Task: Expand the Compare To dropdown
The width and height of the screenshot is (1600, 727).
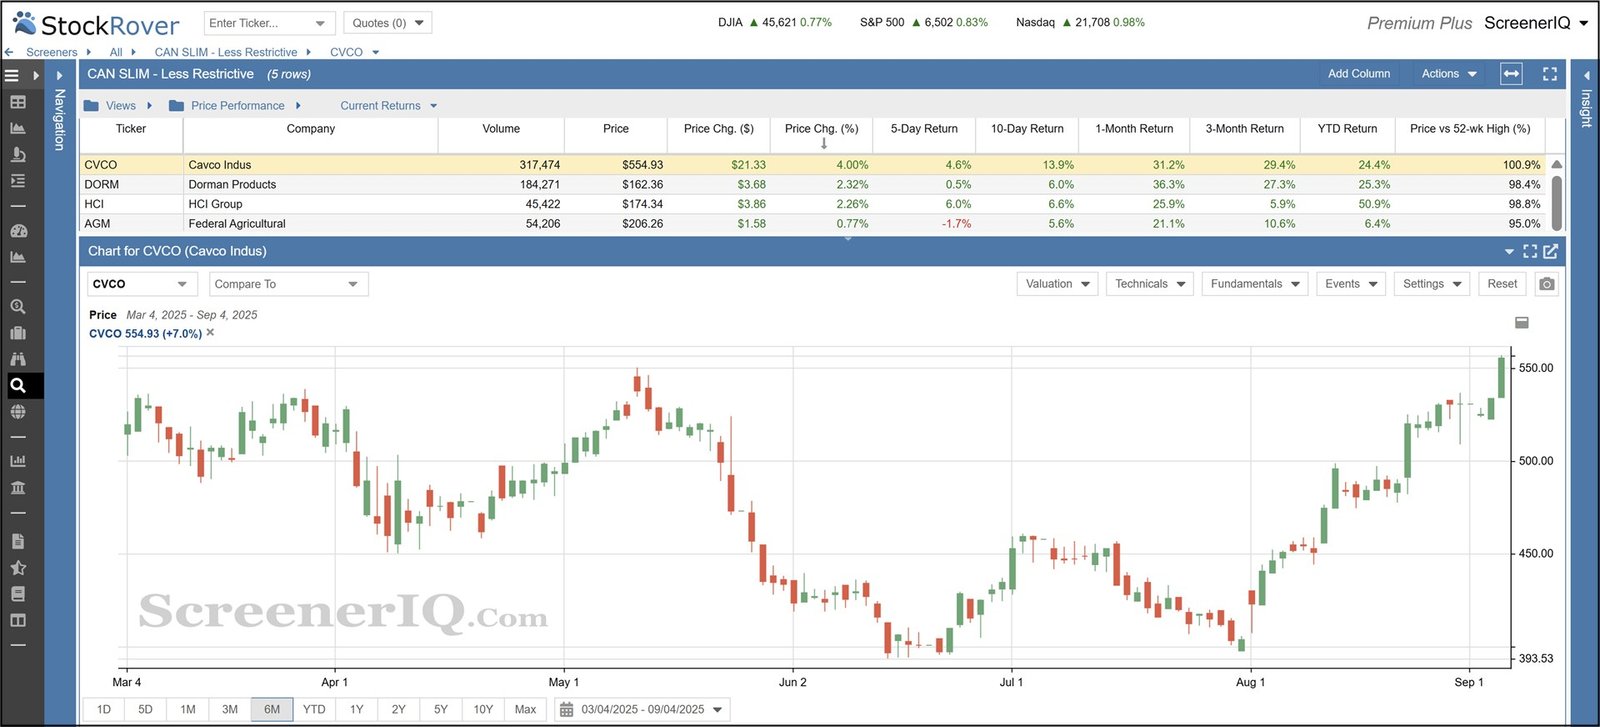Action: 286,284
